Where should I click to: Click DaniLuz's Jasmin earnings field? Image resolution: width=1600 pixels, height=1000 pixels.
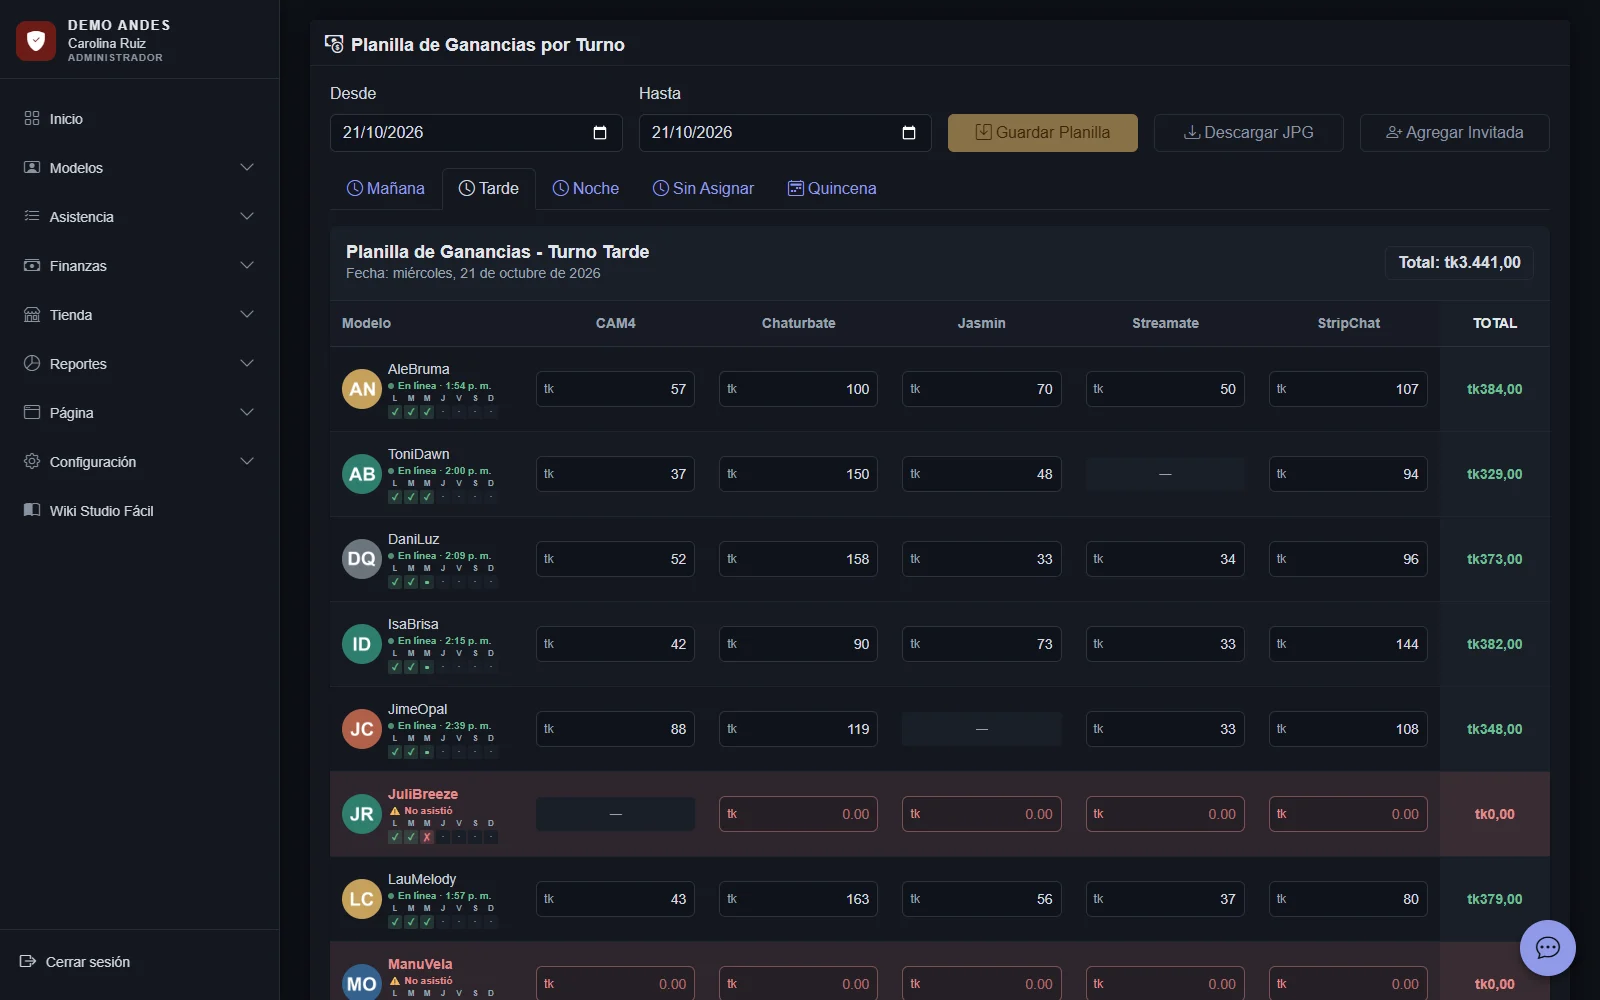(981, 559)
